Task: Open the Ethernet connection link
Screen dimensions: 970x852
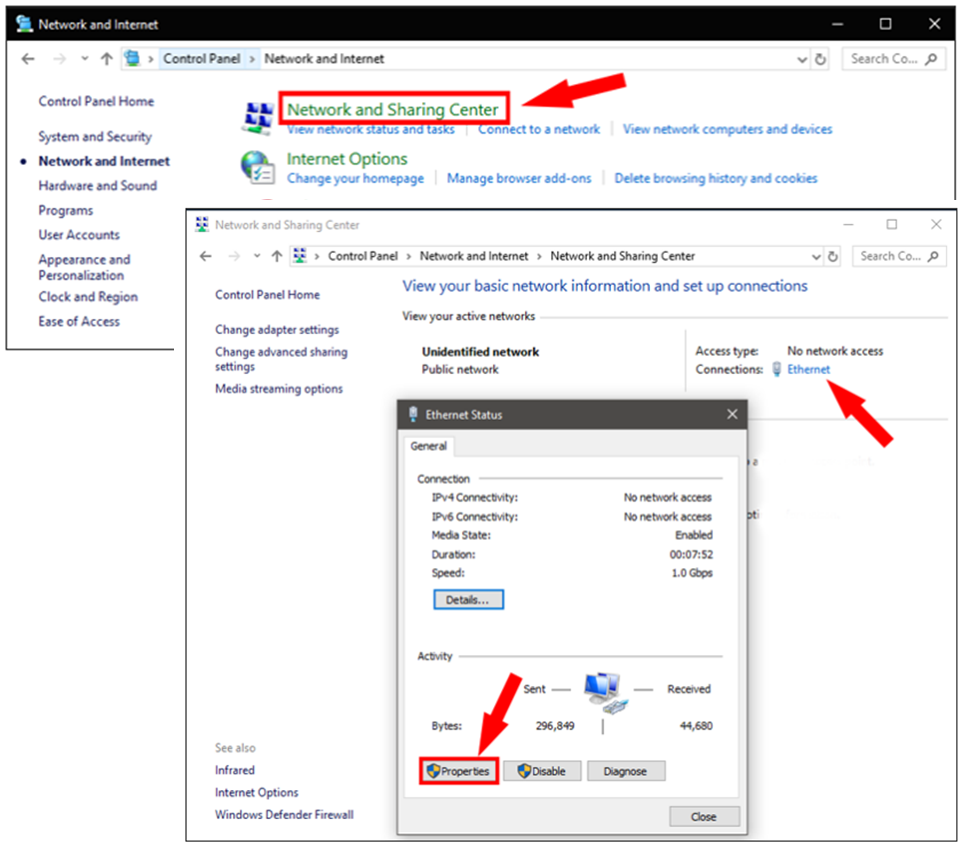Action: point(808,370)
